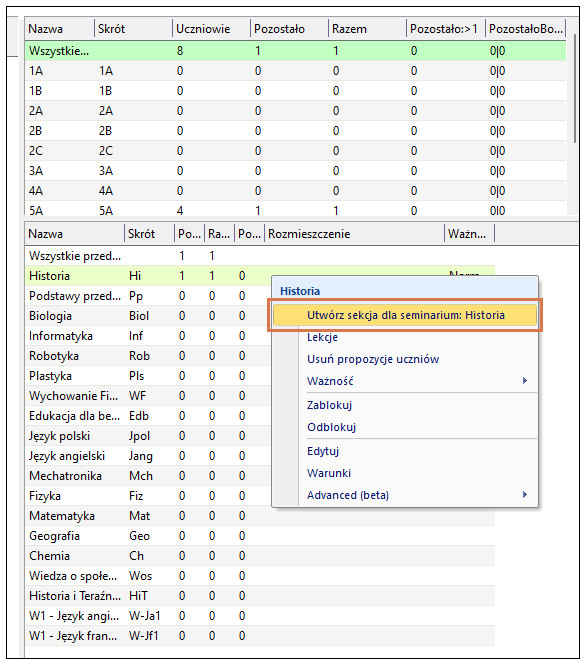Select class row 2A
This screenshot has width=586, height=665.
296,111
